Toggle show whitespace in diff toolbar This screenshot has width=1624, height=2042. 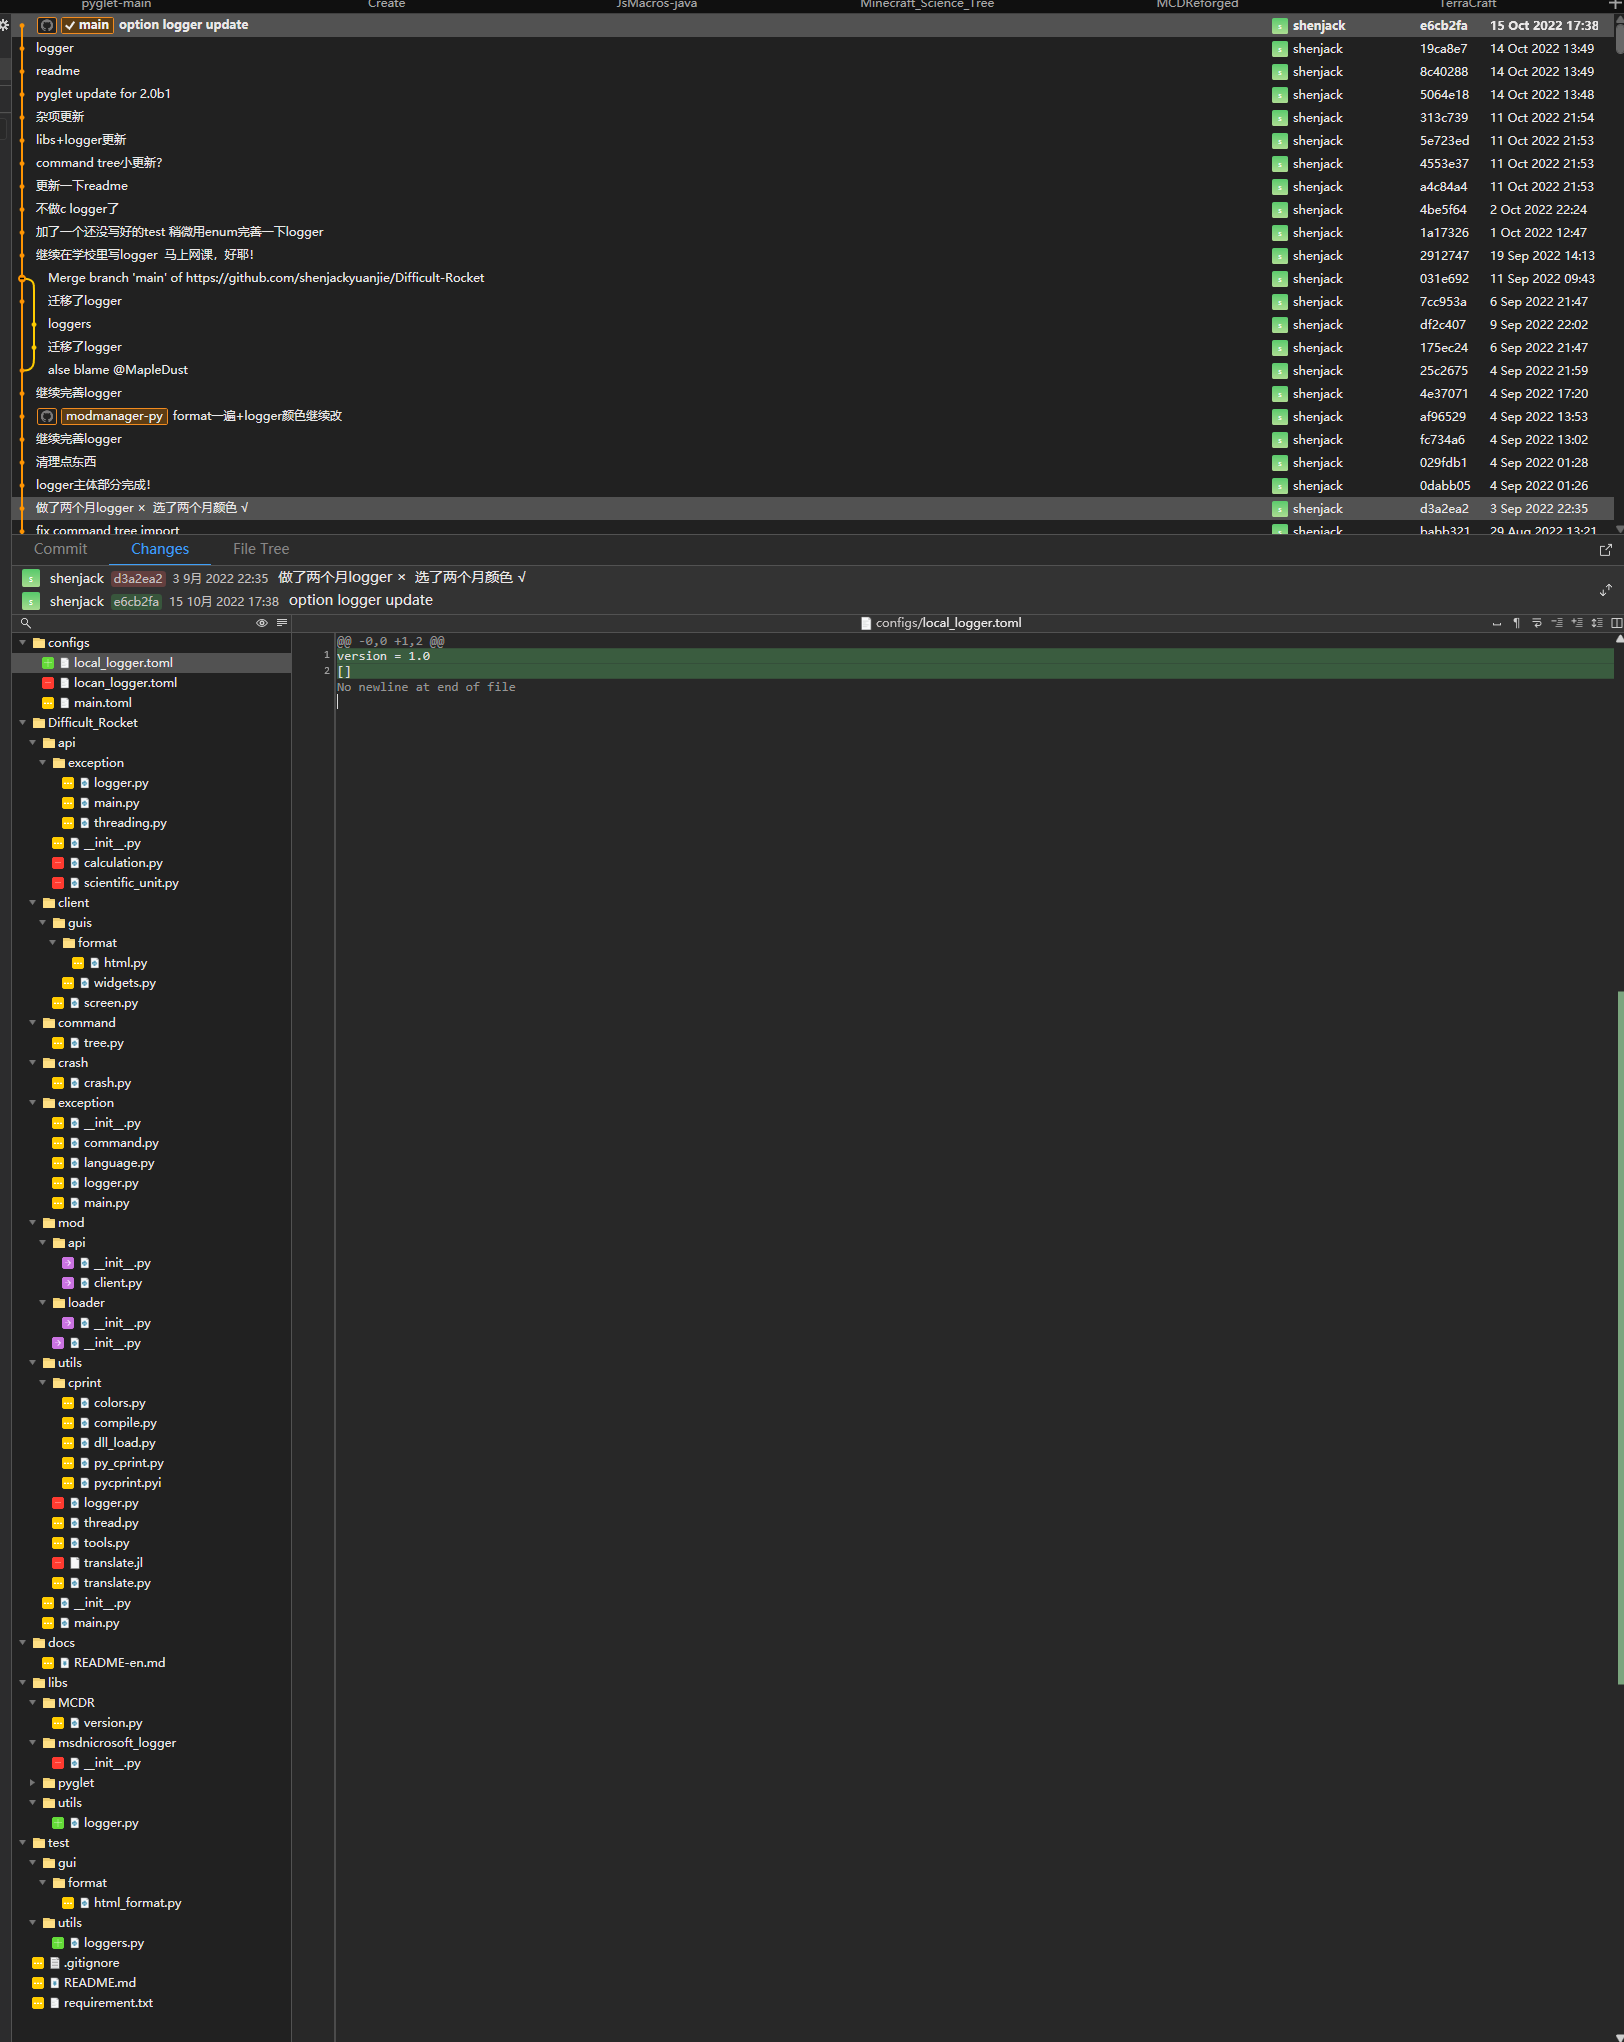coord(1497,623)
